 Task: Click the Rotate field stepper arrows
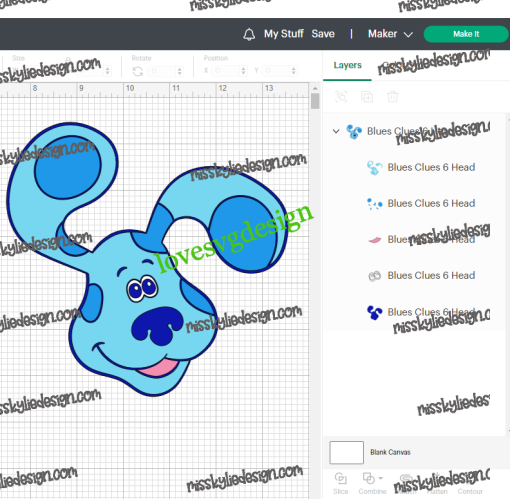tap(180, 71)
